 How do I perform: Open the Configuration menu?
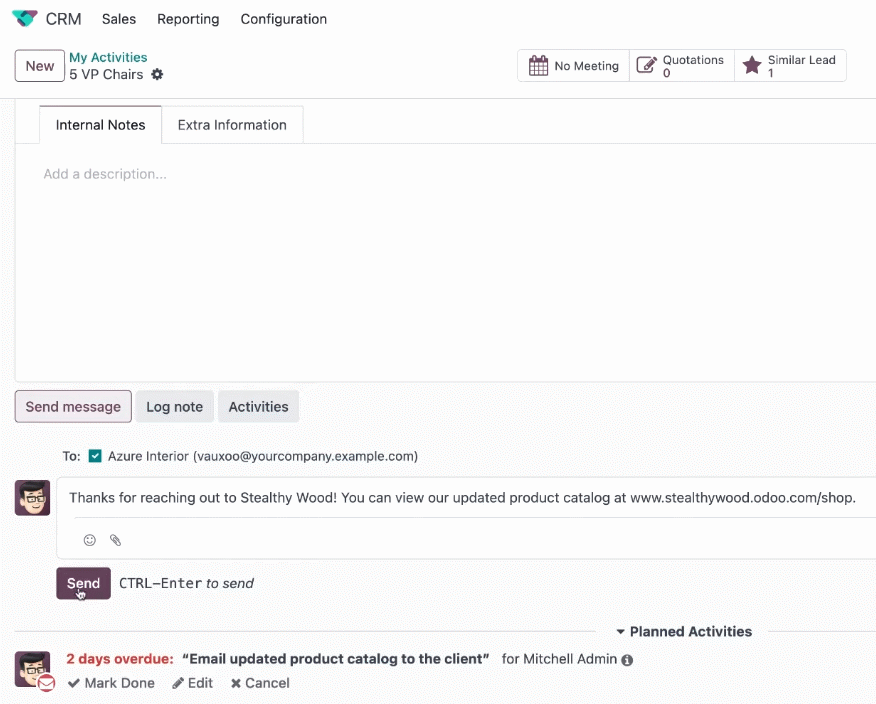pos(284,19)
